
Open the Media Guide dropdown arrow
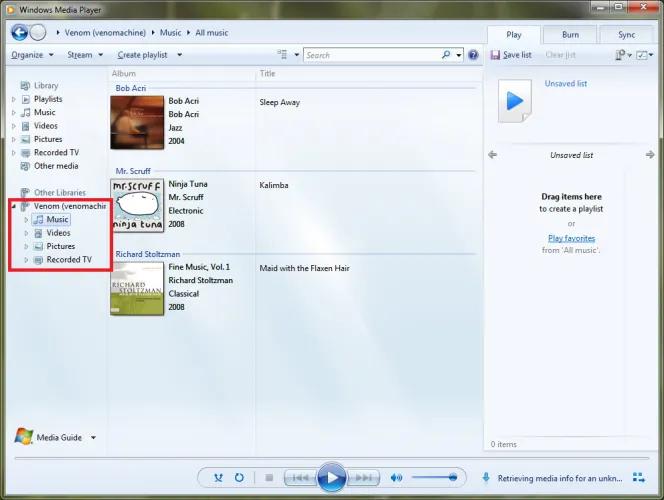[93, 437]
